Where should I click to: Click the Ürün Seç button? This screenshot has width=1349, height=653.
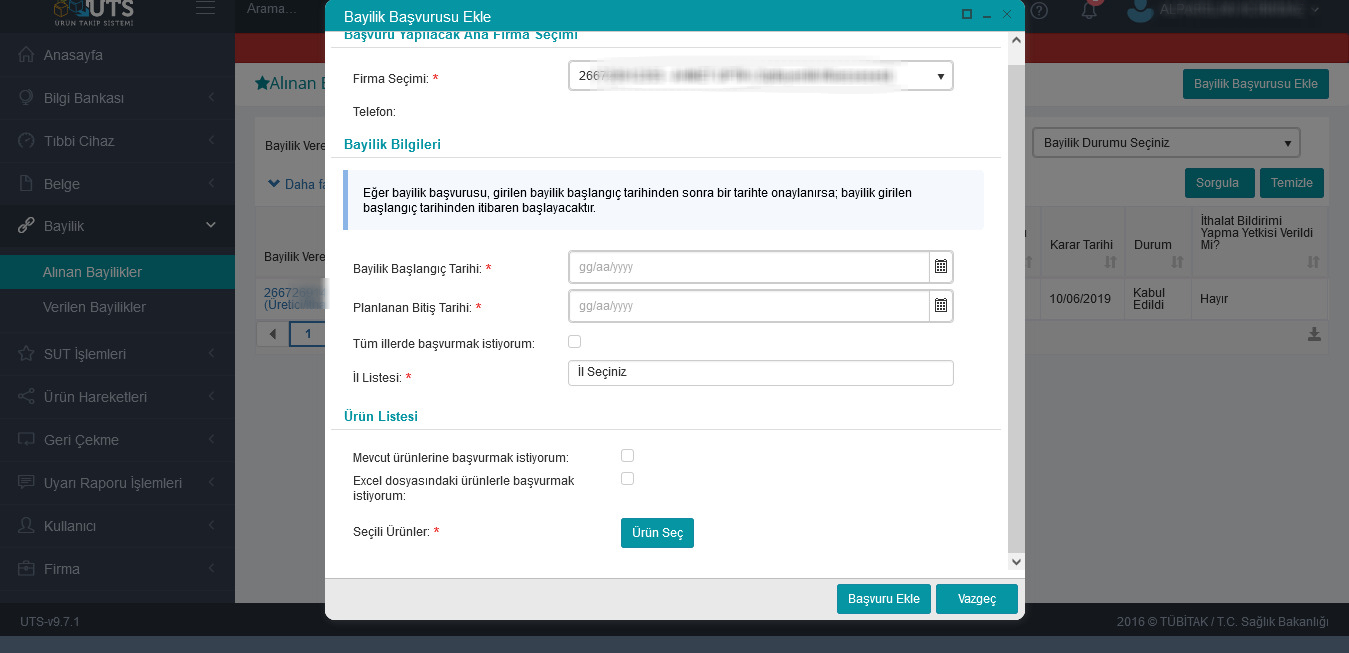657,533
